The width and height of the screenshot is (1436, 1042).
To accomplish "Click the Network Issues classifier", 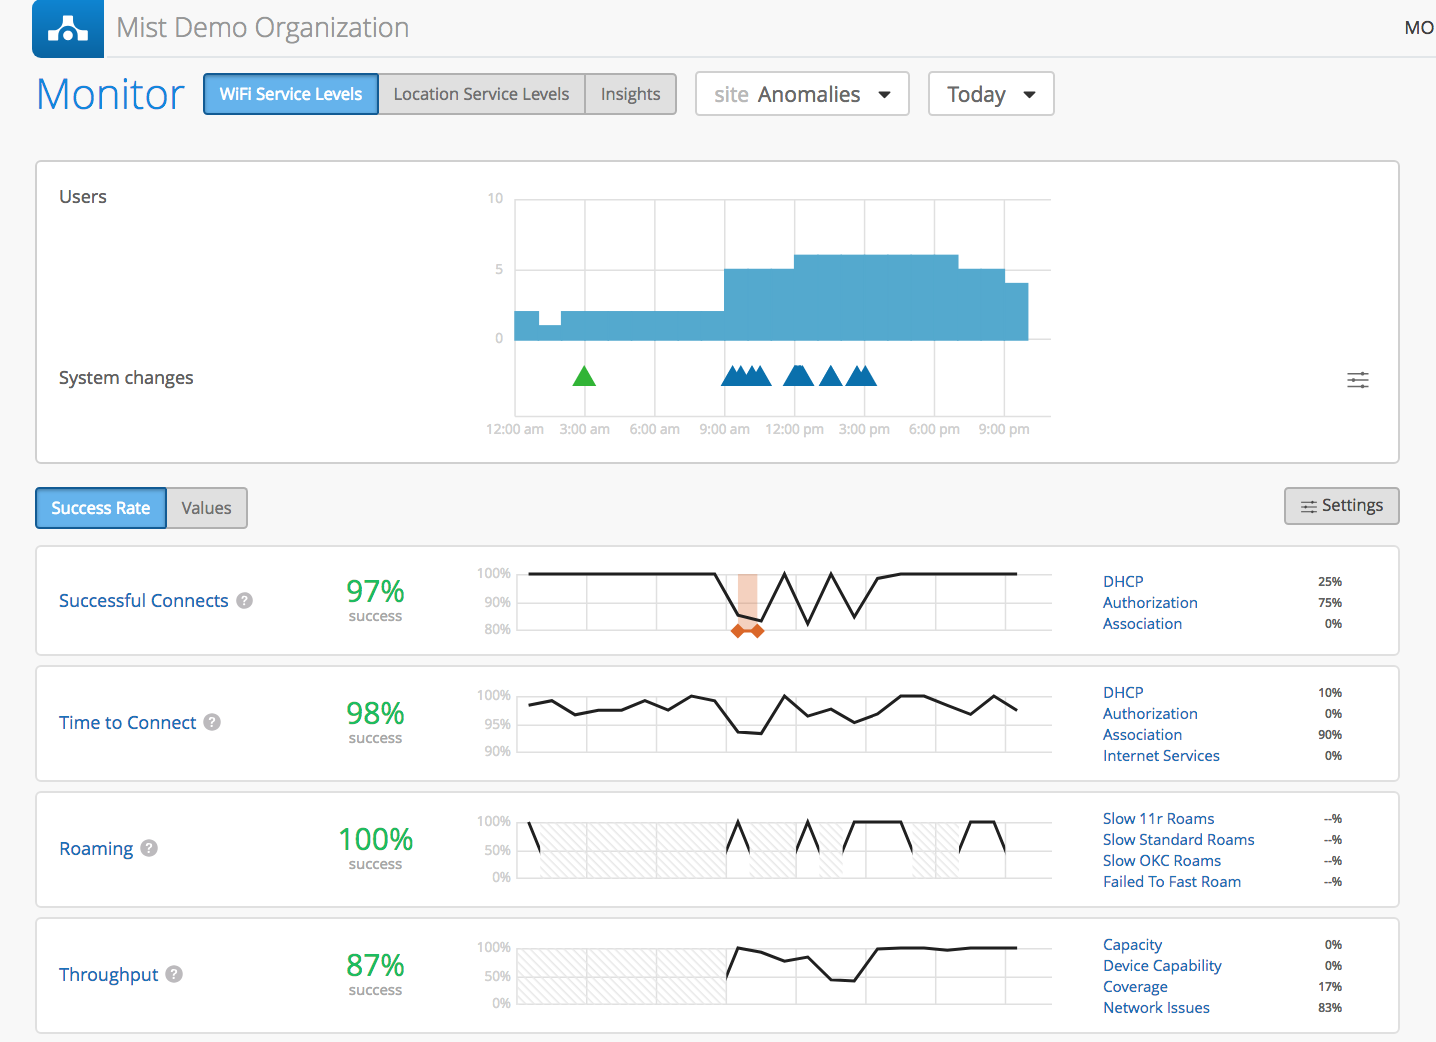I will [x=1156, y=1007].
